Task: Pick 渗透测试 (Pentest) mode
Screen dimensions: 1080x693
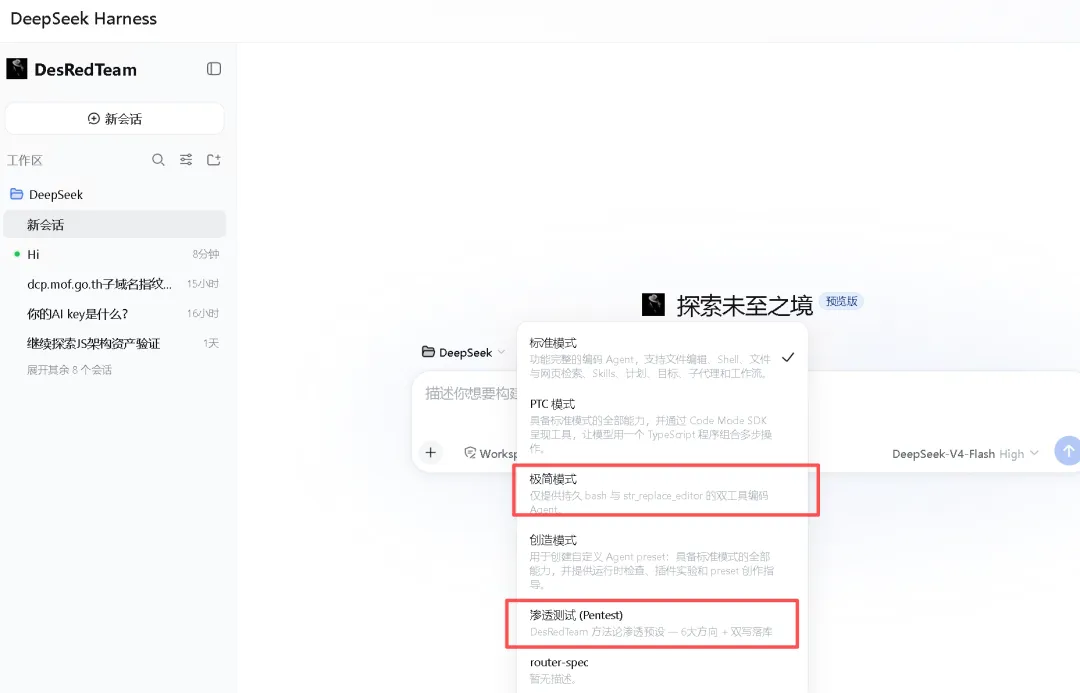Action: (x=662, y=623)
